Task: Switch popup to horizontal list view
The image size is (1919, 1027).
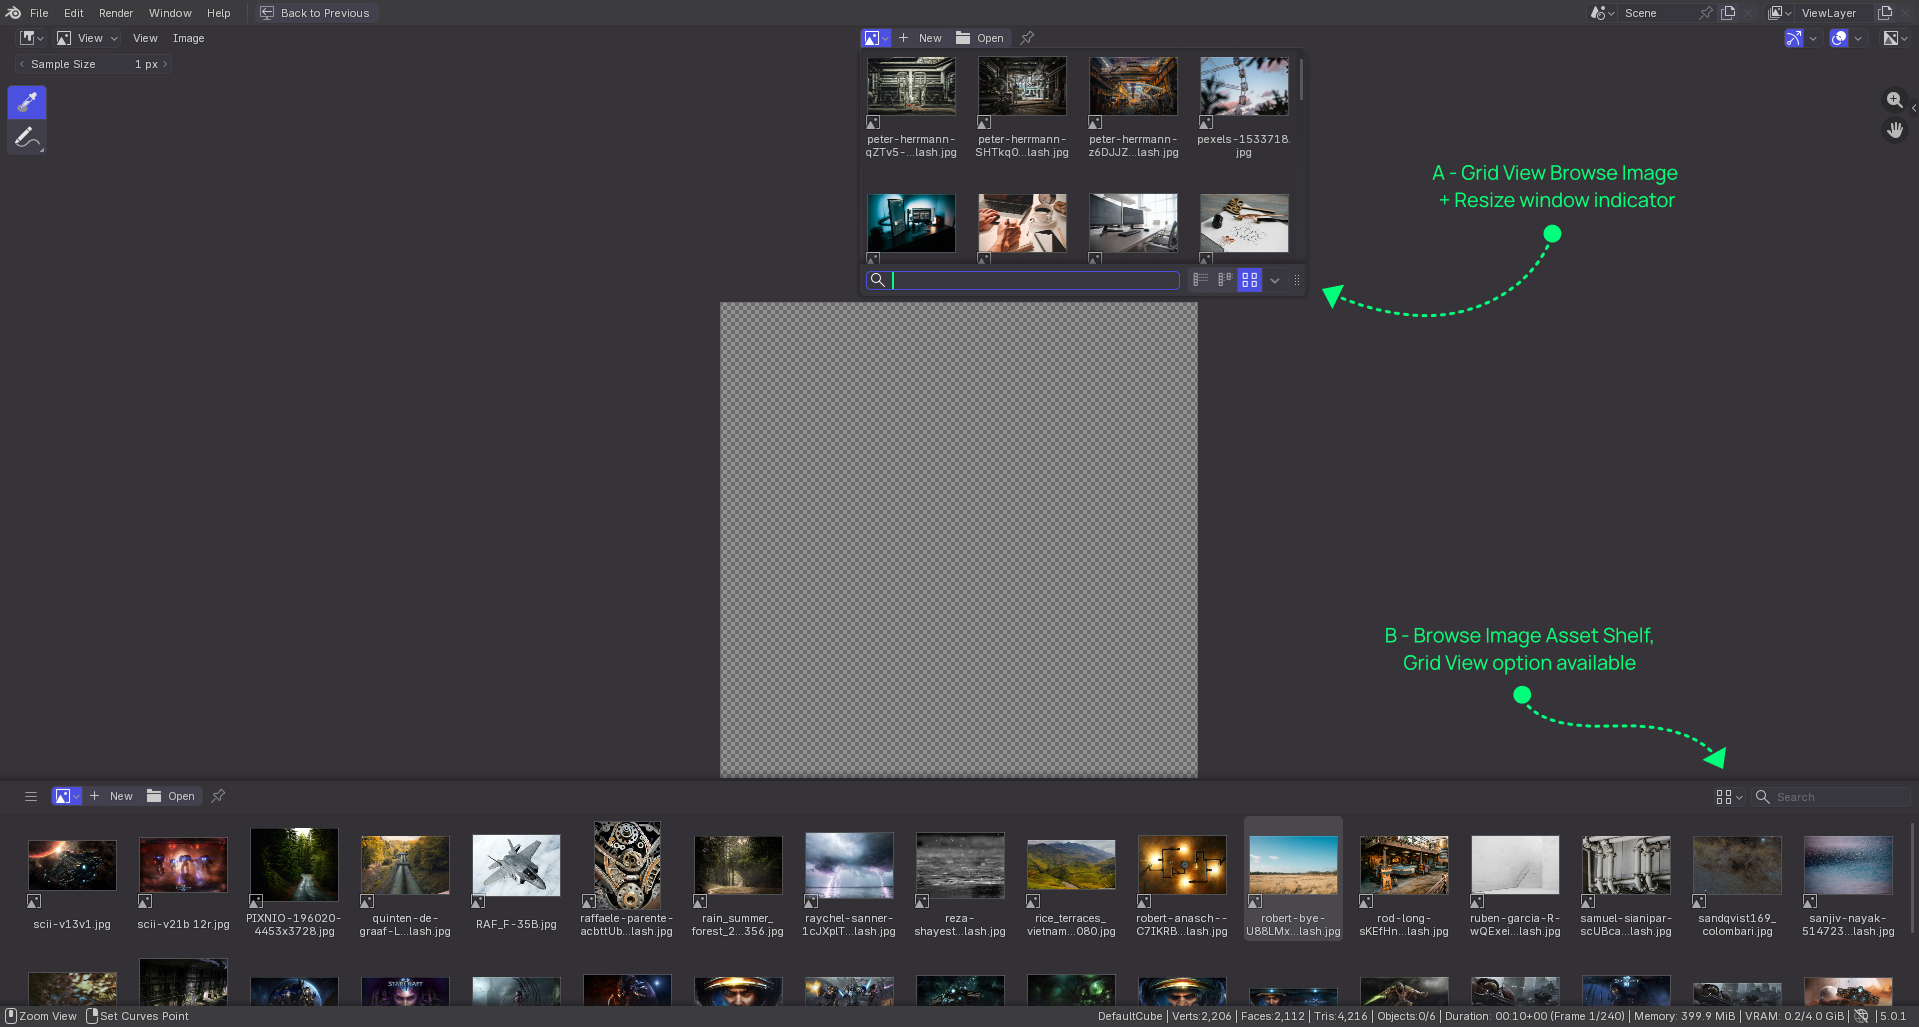Action: click(1225, 280)
